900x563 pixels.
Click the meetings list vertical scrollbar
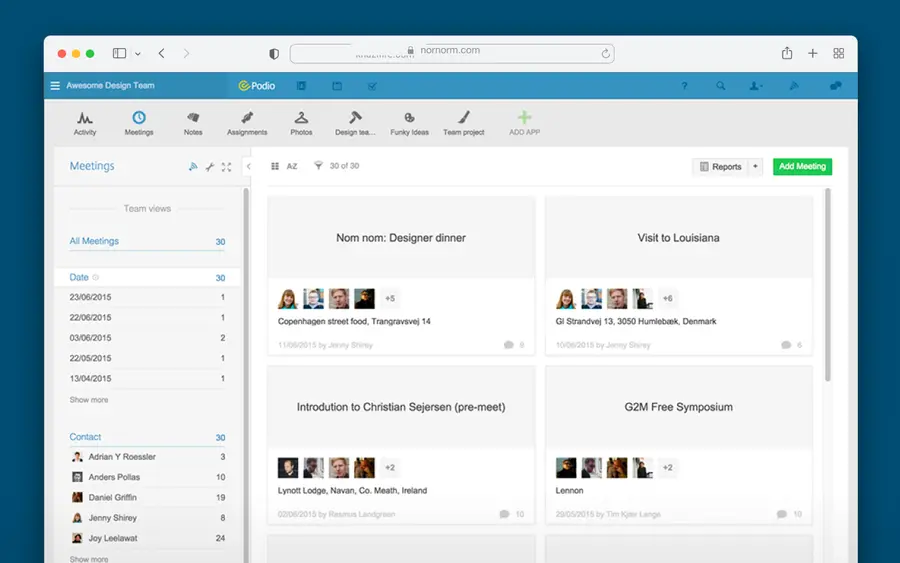pos(828,285)
